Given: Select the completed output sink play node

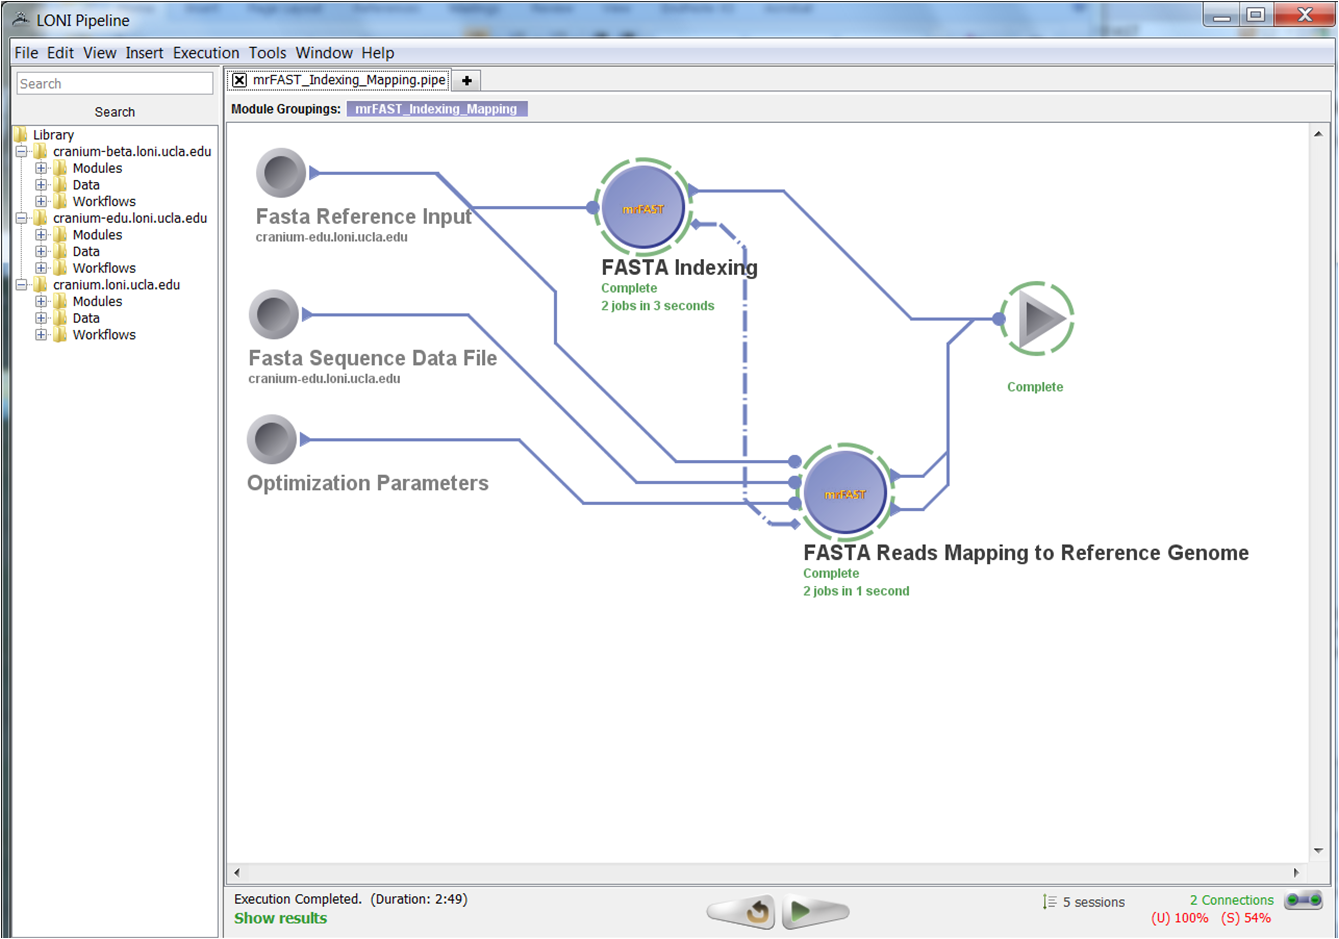Looking at the screenshot, I should tap(1039, 320).
